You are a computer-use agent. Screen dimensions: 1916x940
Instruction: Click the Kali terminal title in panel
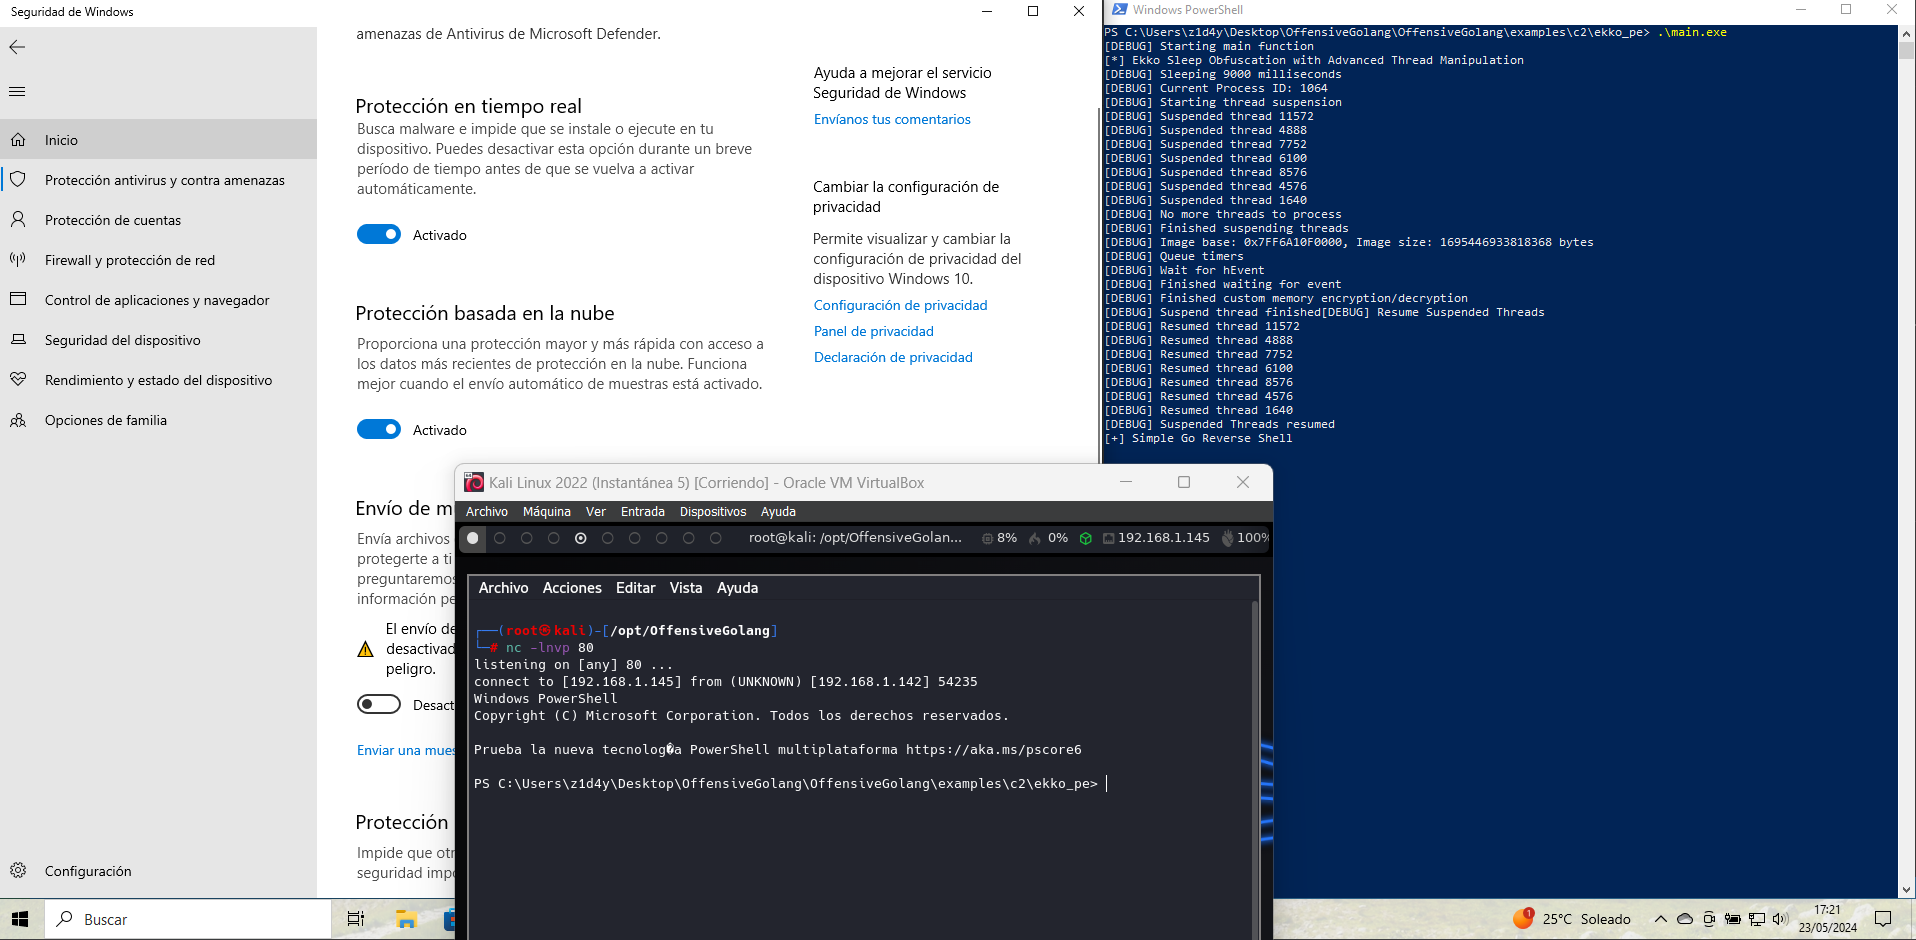pyautogui.click(x=855, y=538)
